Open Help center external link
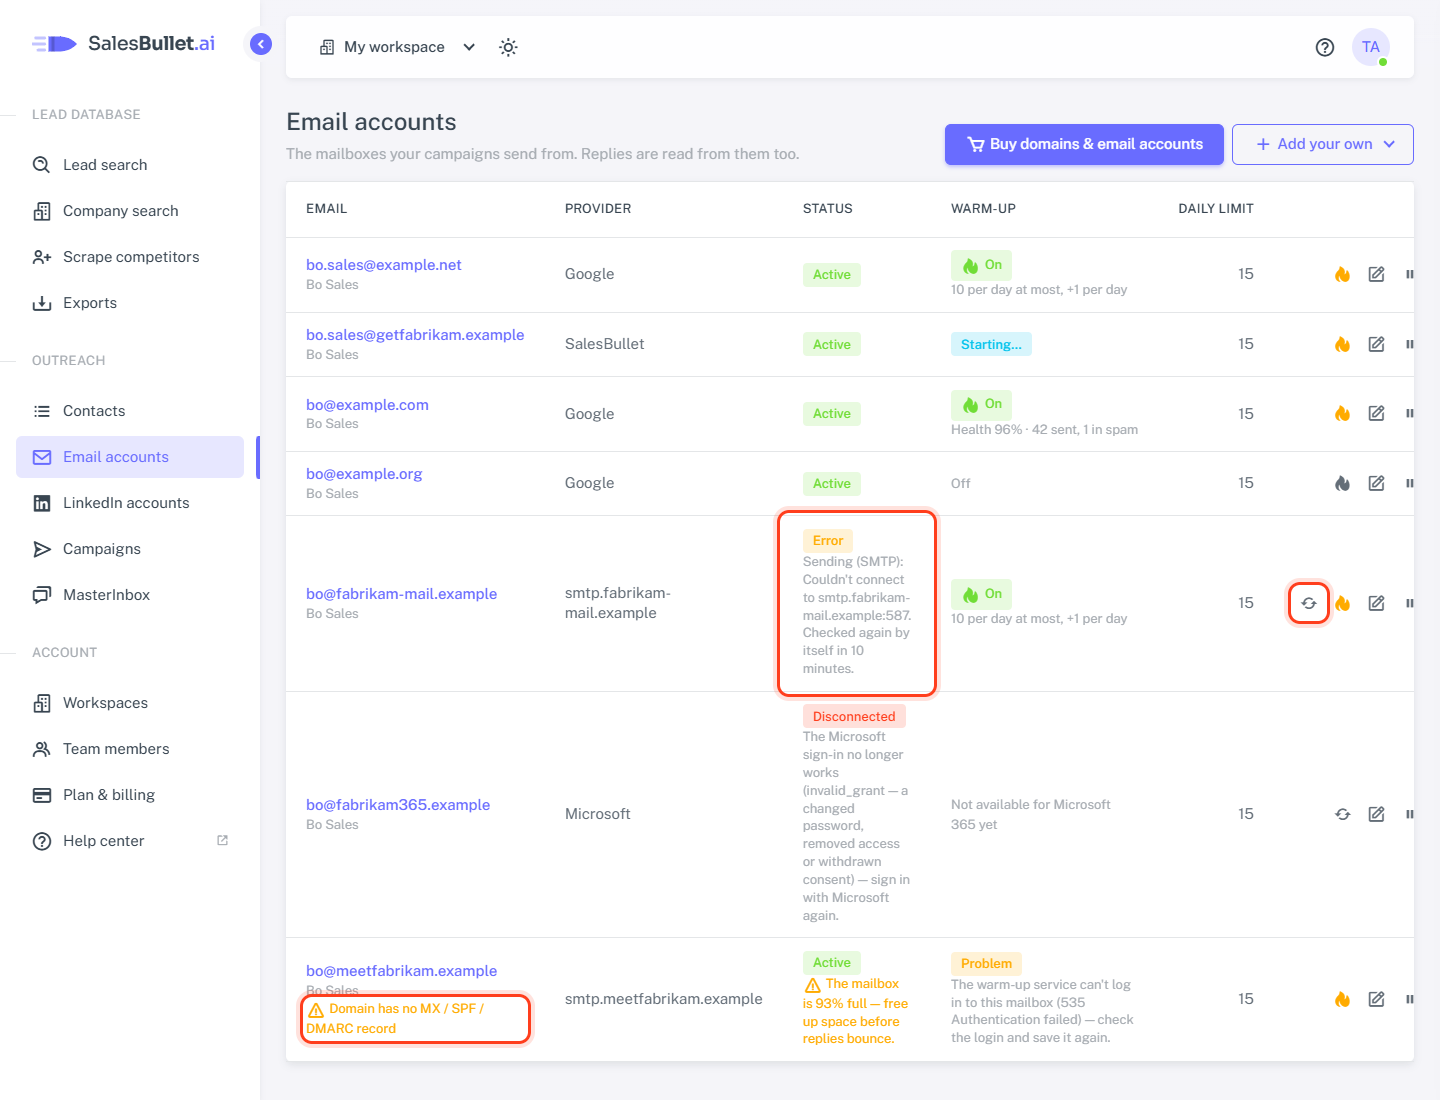The height and width of the screenshot is (1100, 1440). click(130, 841)
